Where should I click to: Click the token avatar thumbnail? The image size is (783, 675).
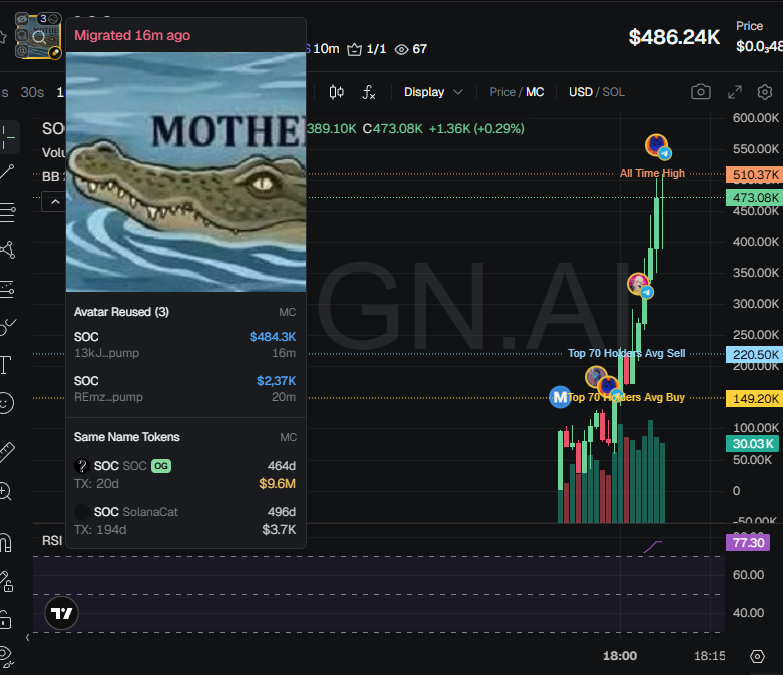pyautogui.click(x=38, y=36)
